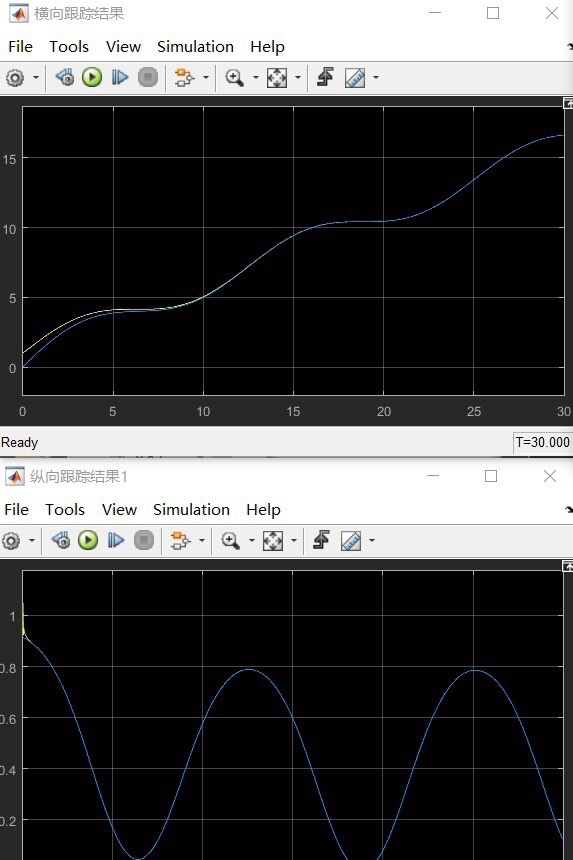Click toolbar overflow arrow in 纵向跟踪结果1 menu bar

pyautogui.click(x=570, y=510)
